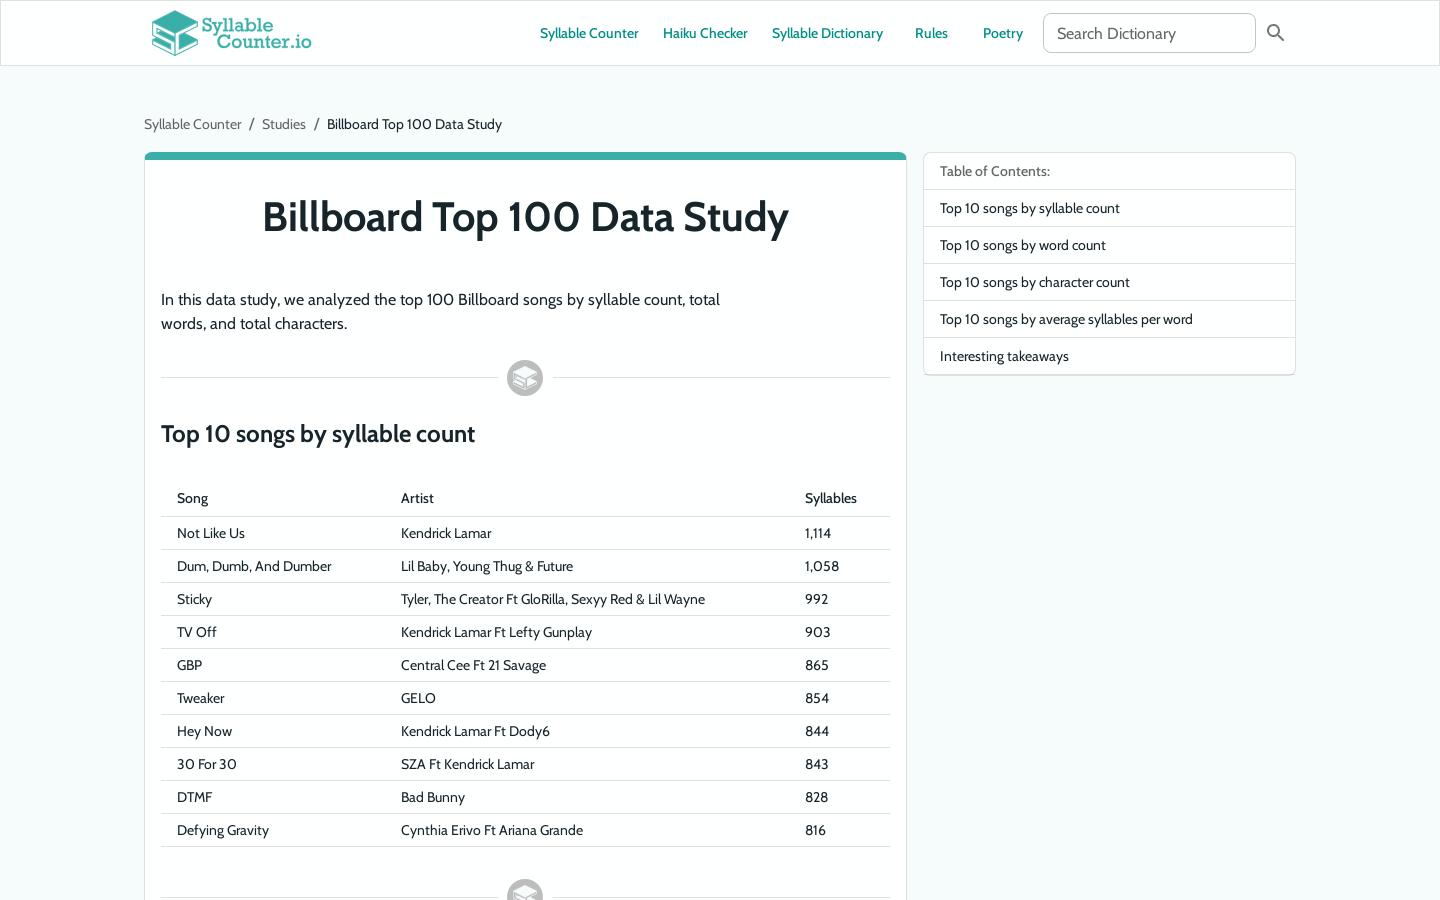This screenshot has height=900, width=1440.
Task: Click the 854 syllables value
Action: click(x=817, y=698)
